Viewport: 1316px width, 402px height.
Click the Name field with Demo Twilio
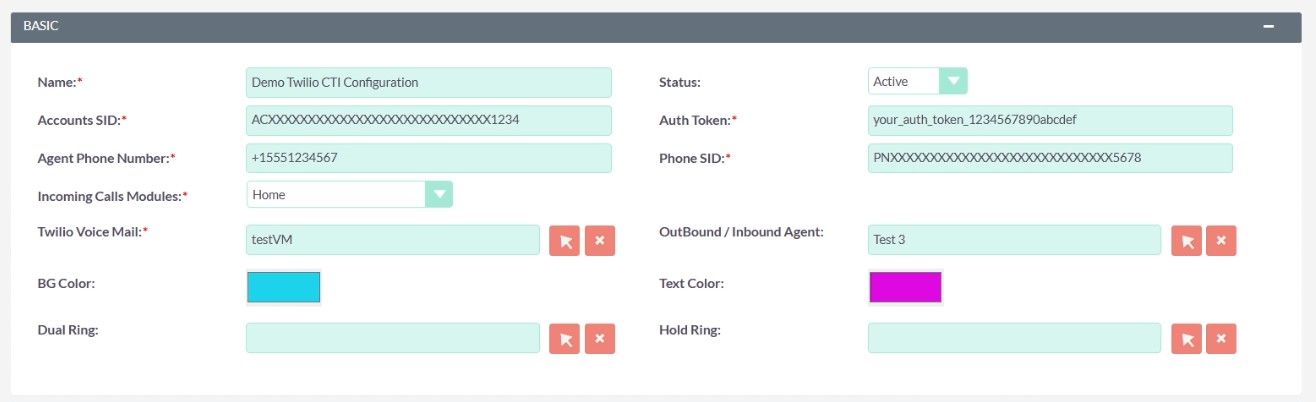point(428,82)
